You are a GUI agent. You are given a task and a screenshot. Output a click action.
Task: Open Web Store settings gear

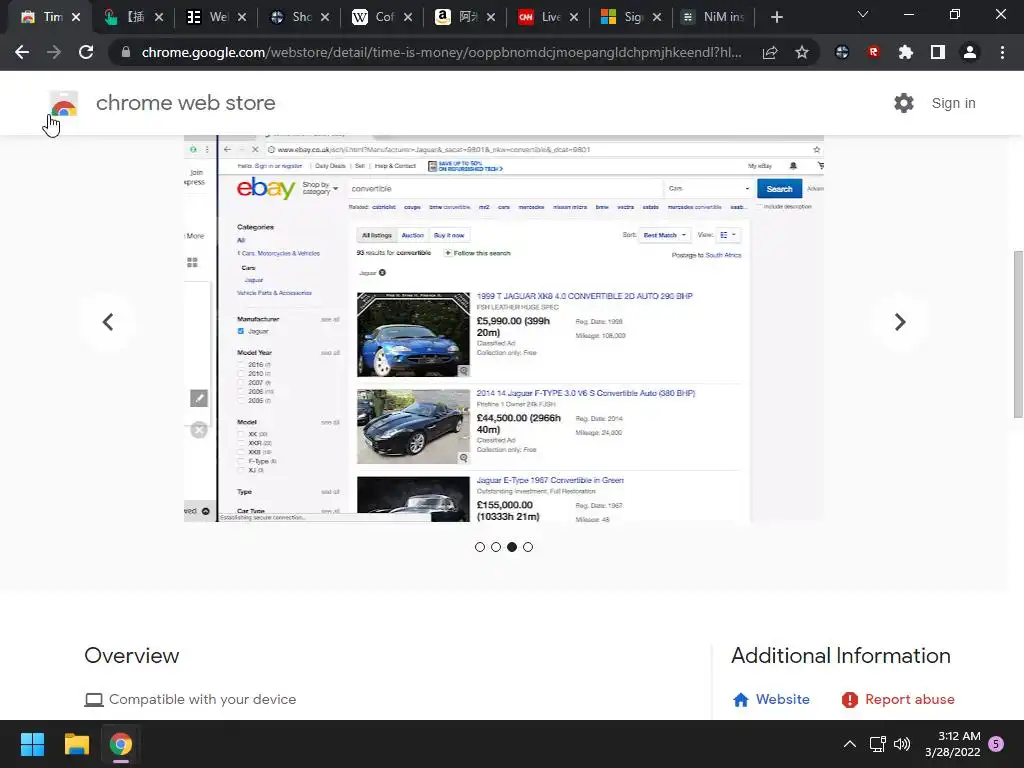click(x=904, y=103)
